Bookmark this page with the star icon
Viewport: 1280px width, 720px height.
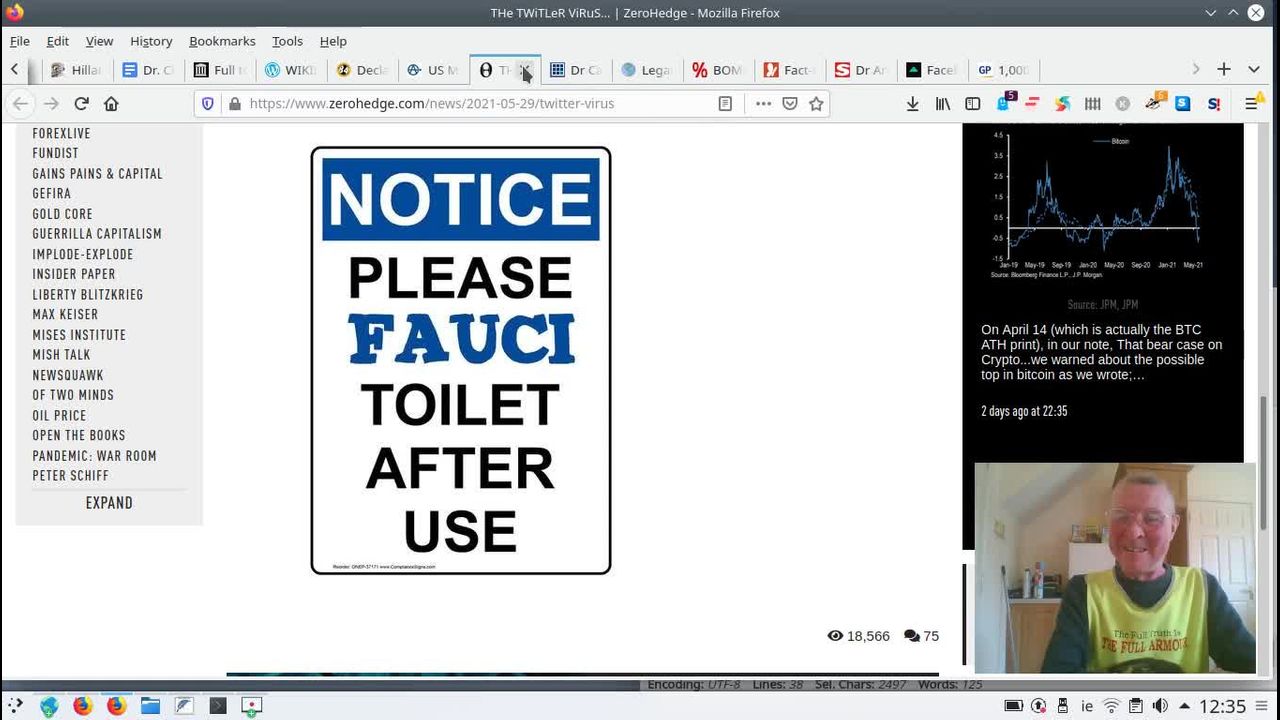pyautogui.click(x=816, y=103)
